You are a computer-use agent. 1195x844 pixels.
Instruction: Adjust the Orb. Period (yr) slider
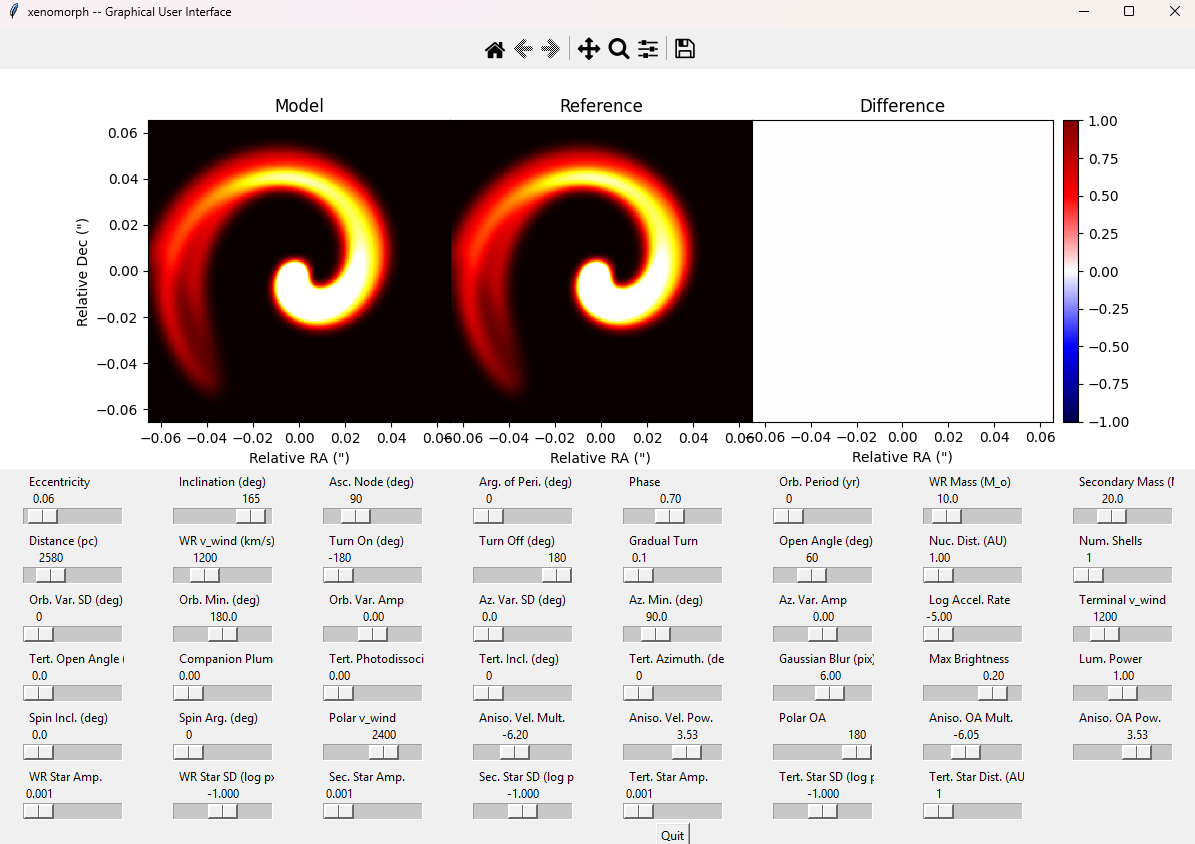pos(822,516)
